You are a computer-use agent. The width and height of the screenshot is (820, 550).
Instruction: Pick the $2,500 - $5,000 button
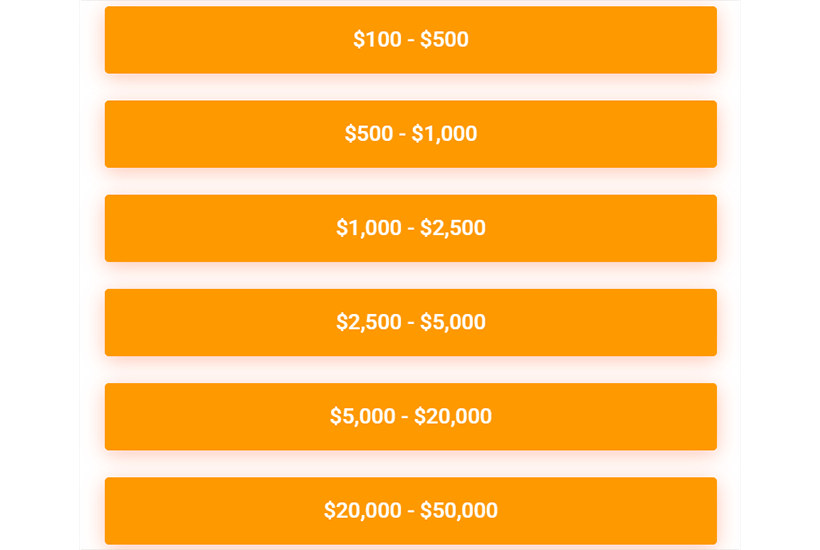coord(410,322)
